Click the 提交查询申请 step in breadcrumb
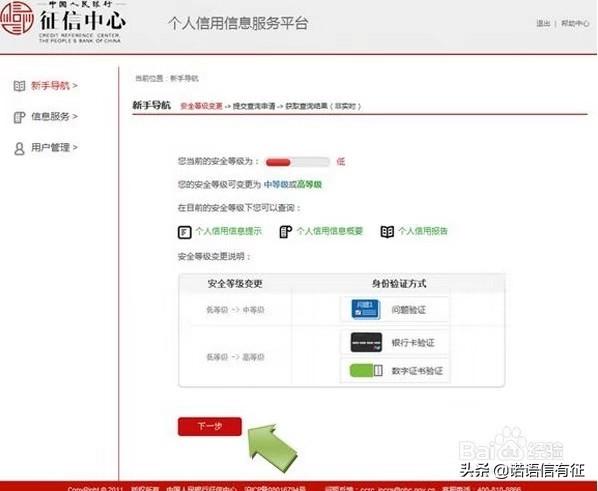The width and height of the screenshot is (598, 491). 254,106
